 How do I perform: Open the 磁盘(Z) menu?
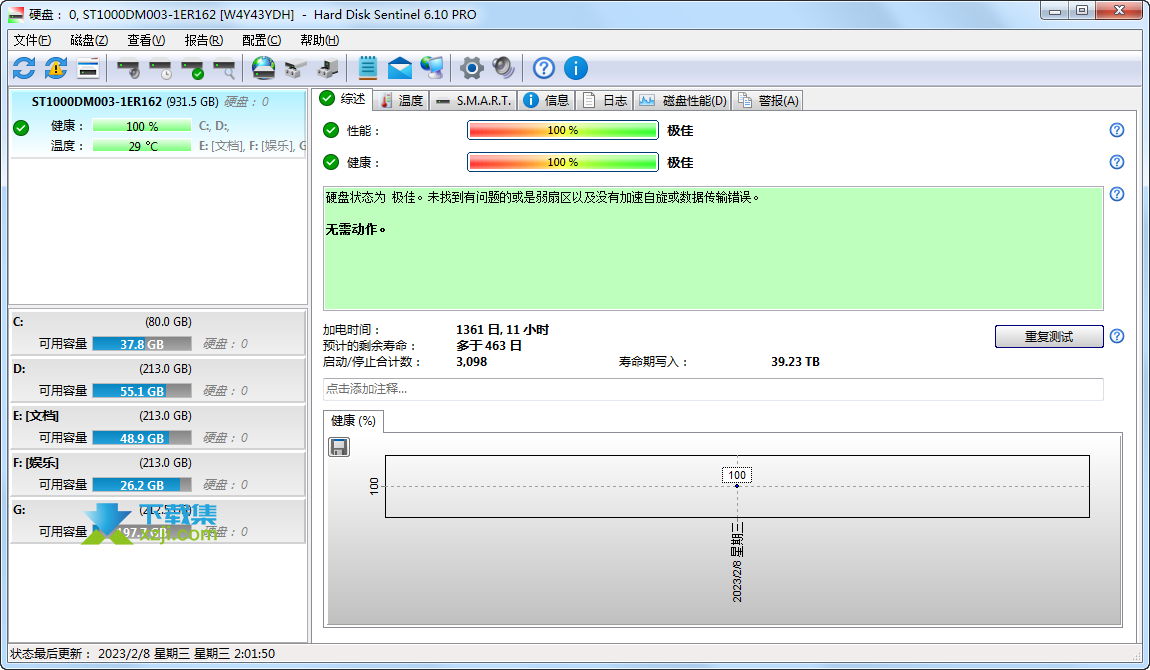point(89,40)
